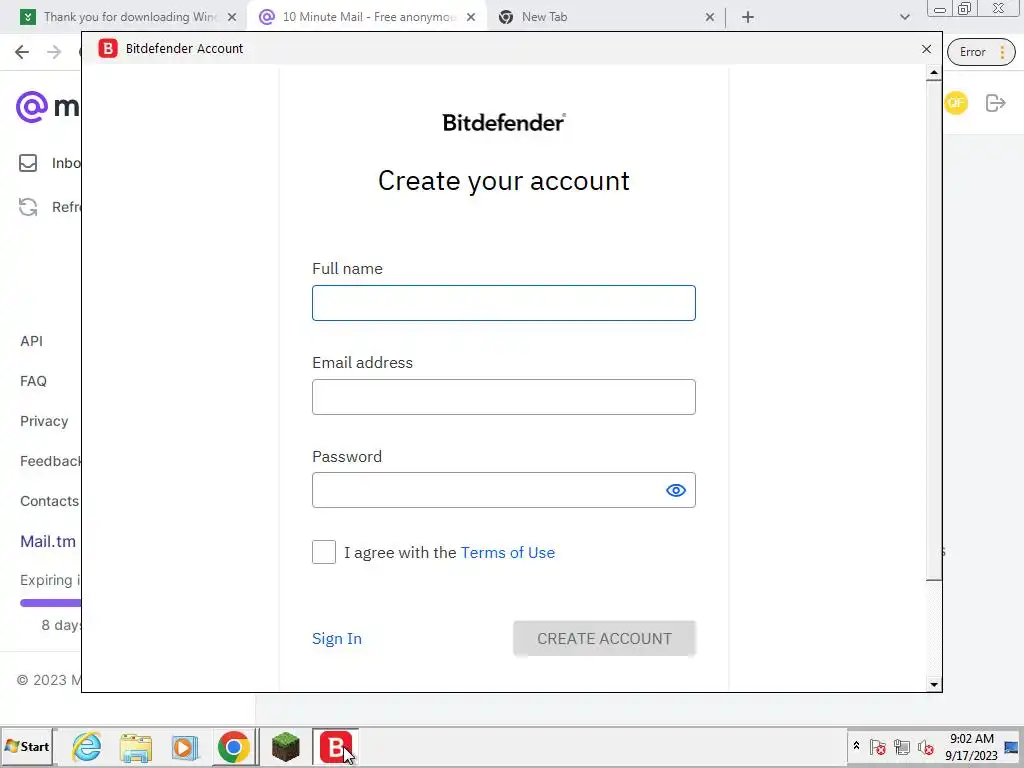Image resolution: width=1024 pixels, height=768 pixels.
Task: Open the Contacts link in sidebar
Action: pyautogui.click(x=50, y=501)
